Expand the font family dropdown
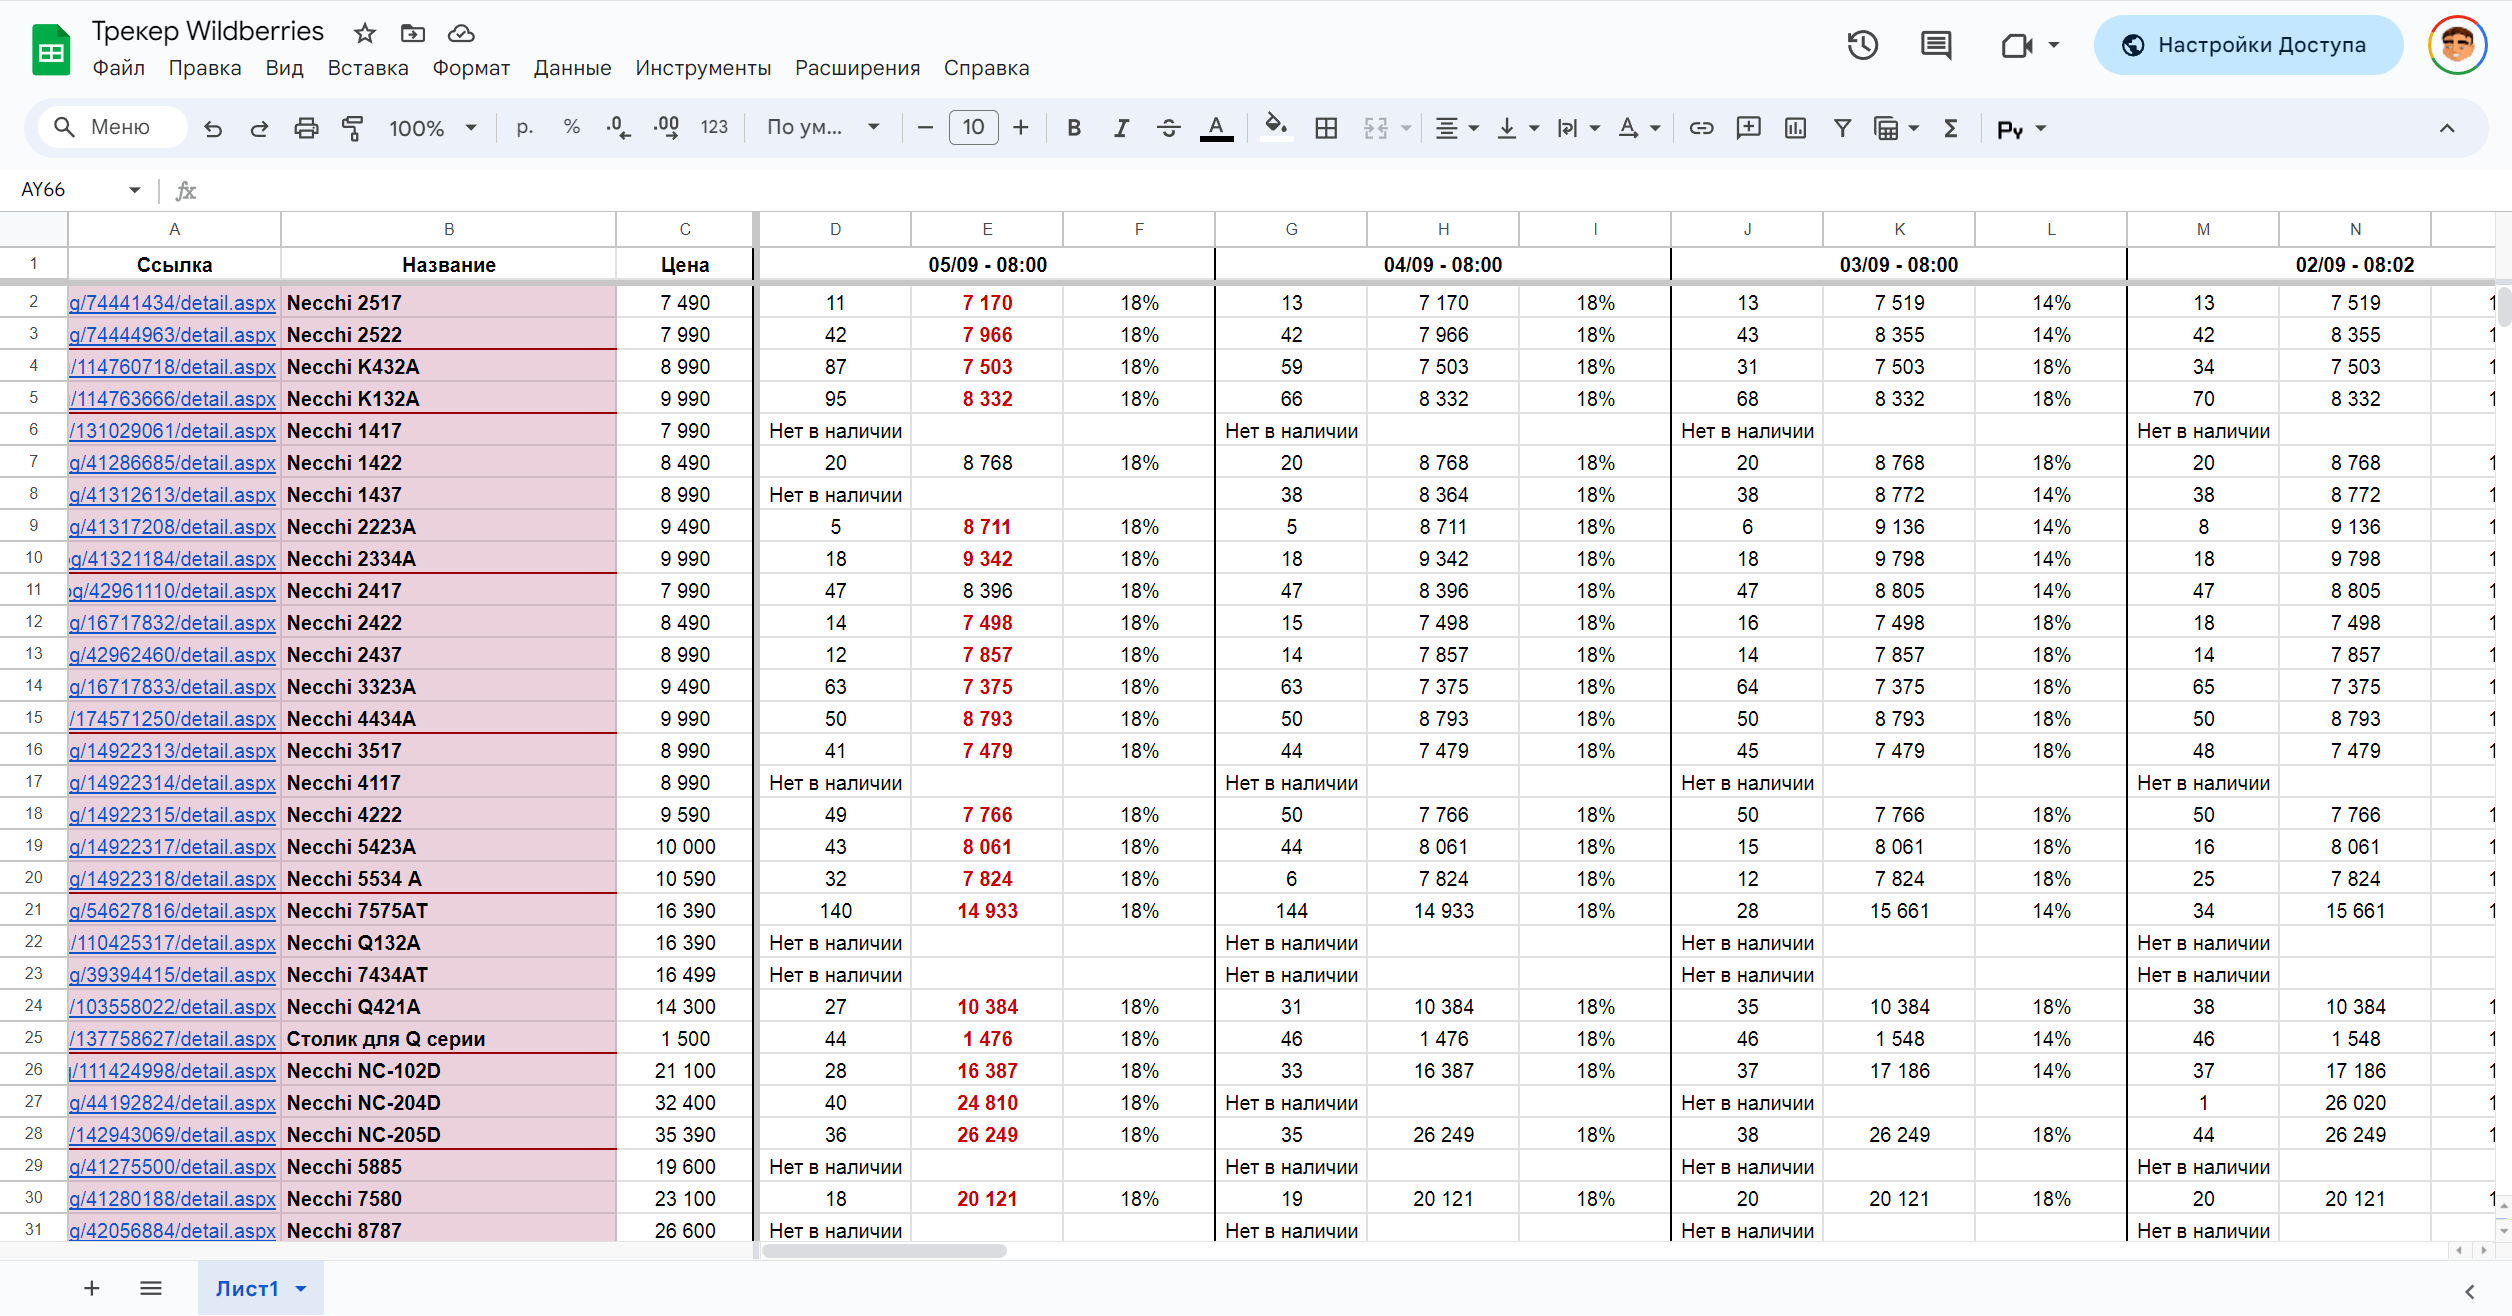The width and height of the screenshot is (2512, 1316). pos(822,128)
